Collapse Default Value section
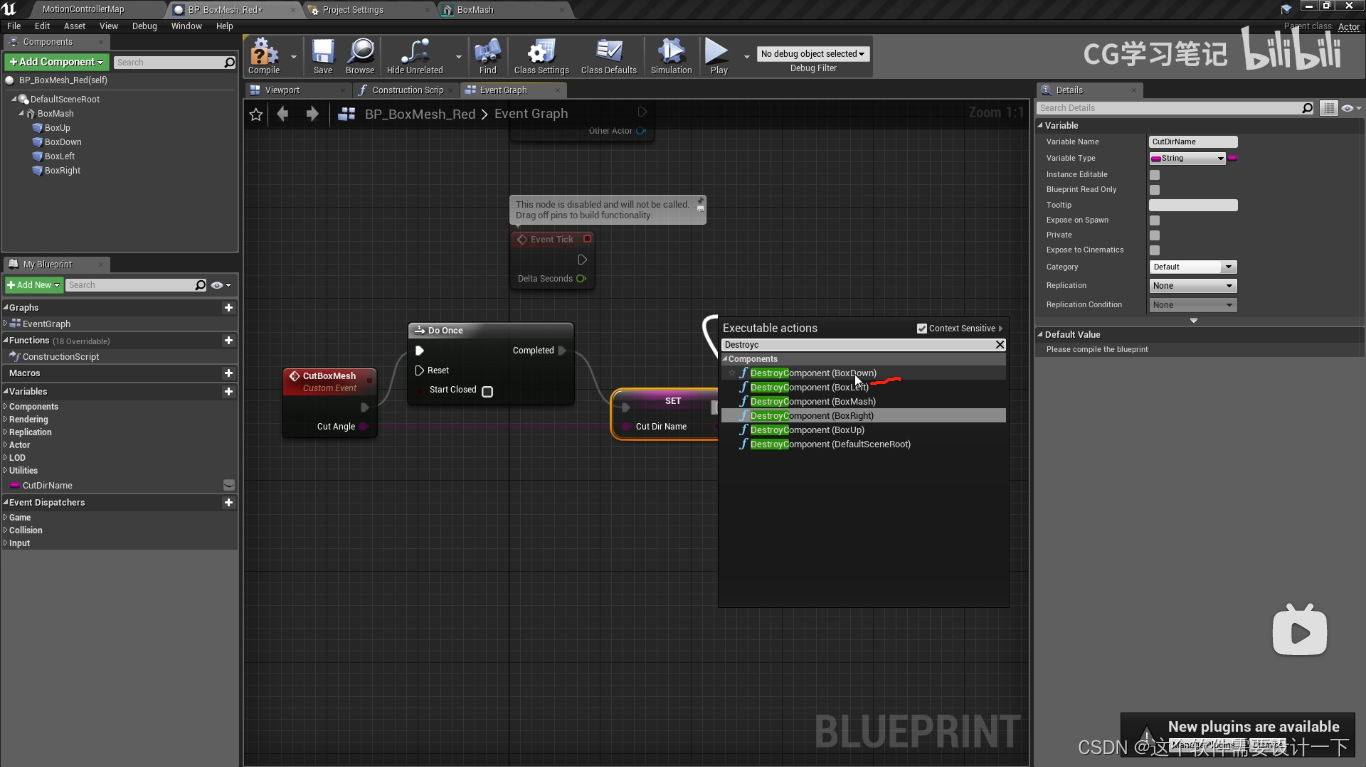The height and width of the screenshot is (767, 1366). [1041, 335]
